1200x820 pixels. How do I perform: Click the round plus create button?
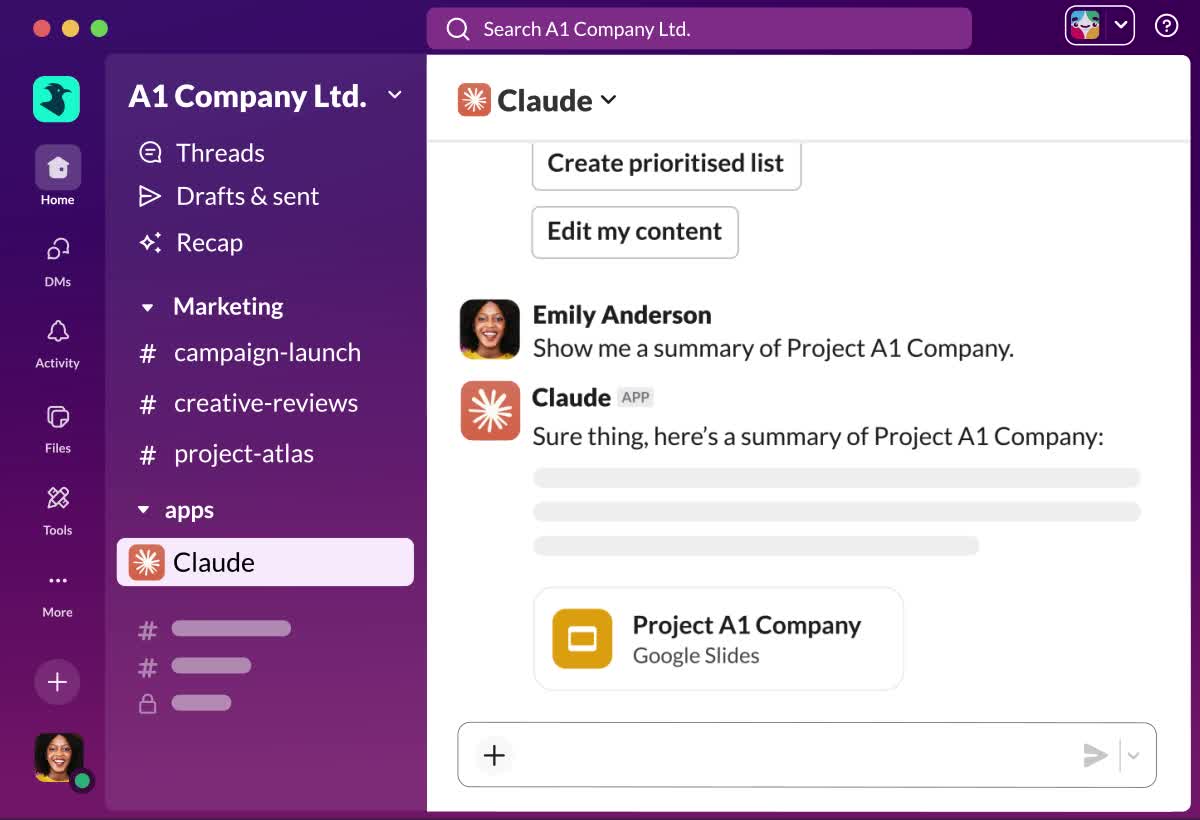point(58,682)
